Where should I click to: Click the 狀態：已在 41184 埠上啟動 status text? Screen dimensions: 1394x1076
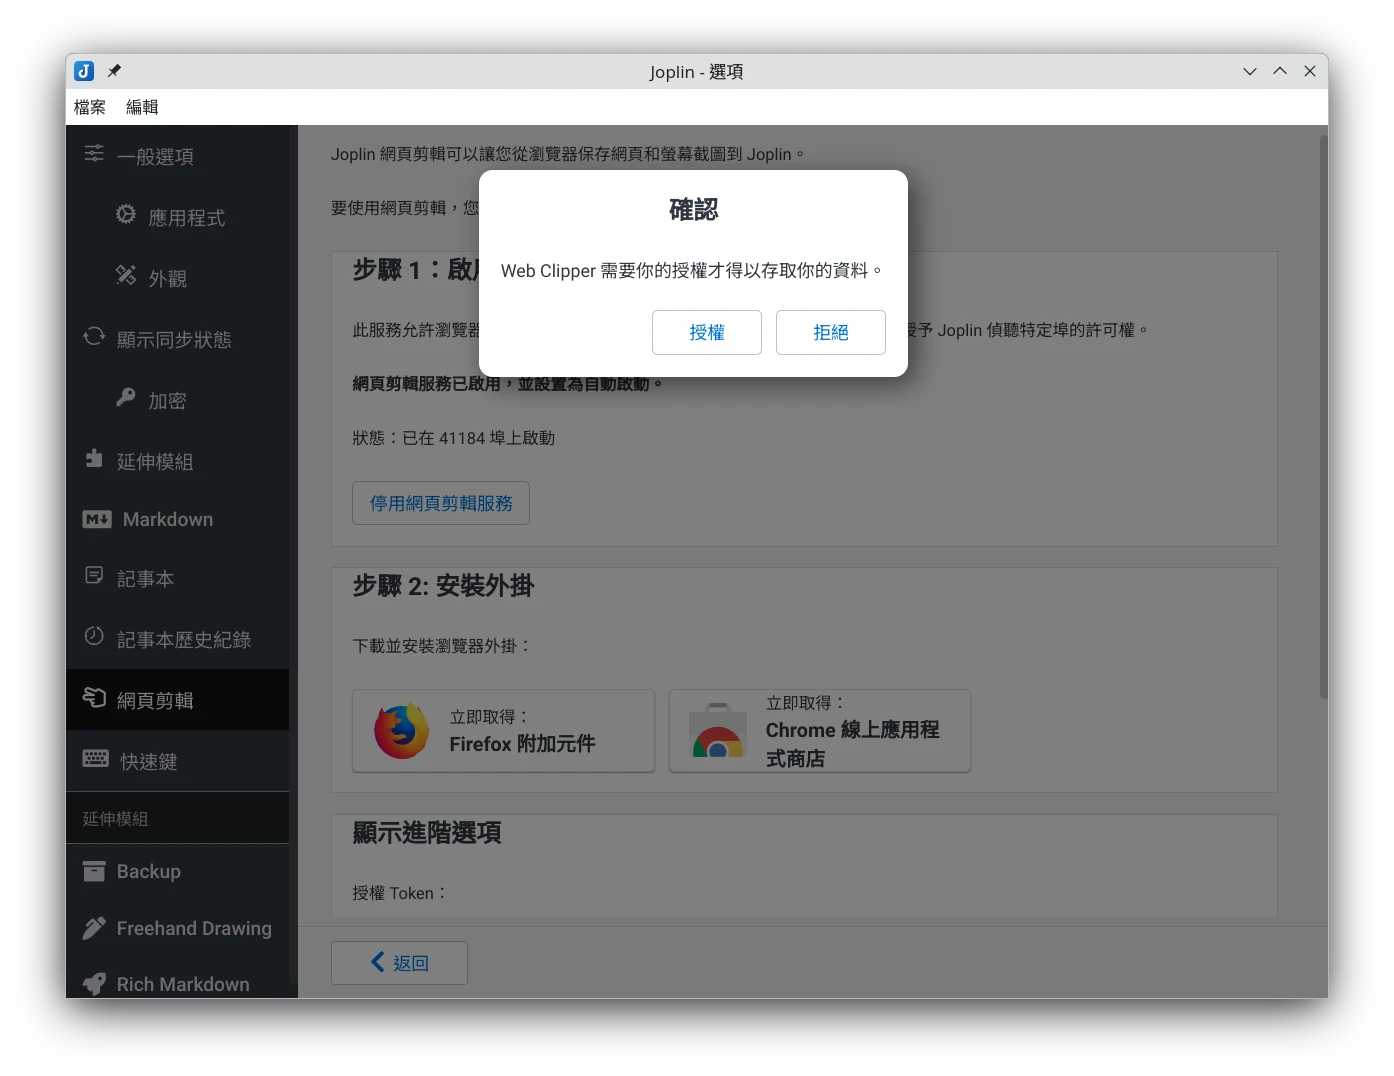click(453, 438)
